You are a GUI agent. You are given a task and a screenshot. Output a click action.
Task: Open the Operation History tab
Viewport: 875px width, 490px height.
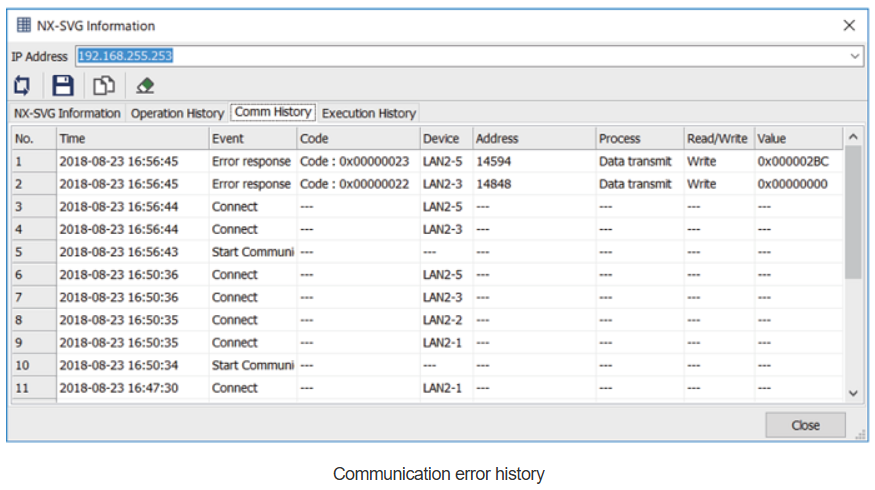[x=177, y=113]
